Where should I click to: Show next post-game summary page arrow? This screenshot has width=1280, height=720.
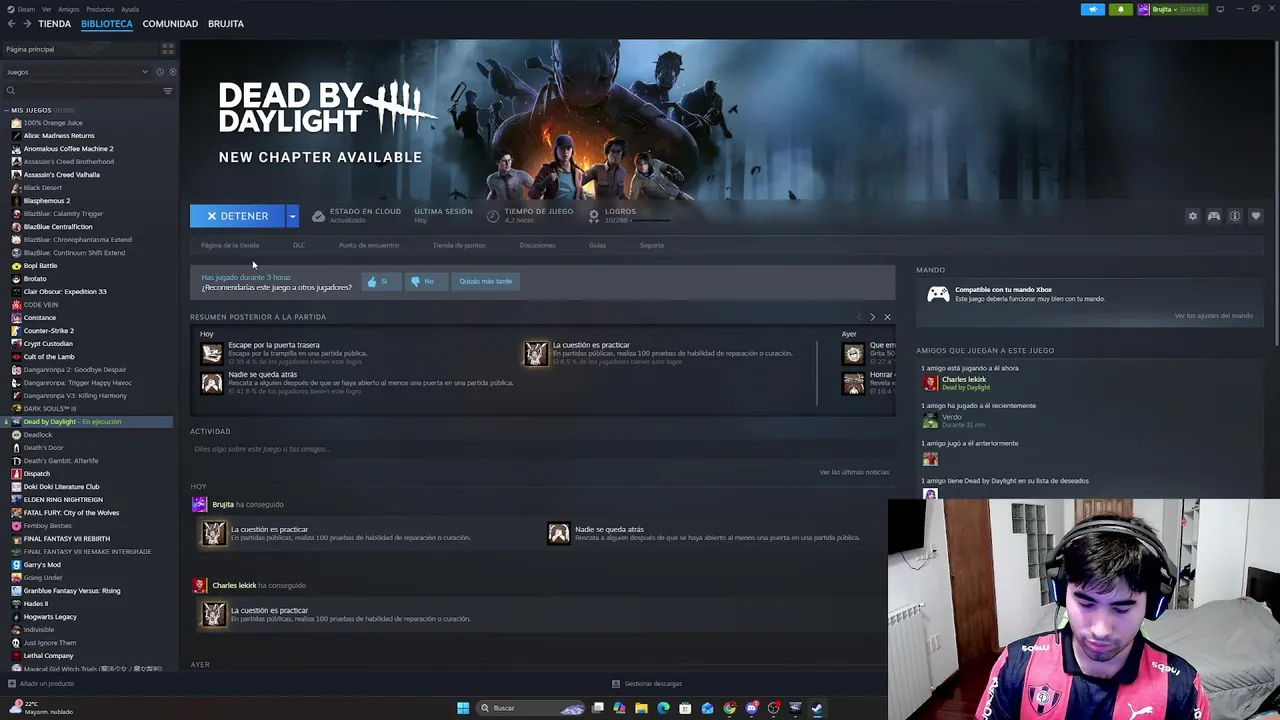tap(872, 317)
